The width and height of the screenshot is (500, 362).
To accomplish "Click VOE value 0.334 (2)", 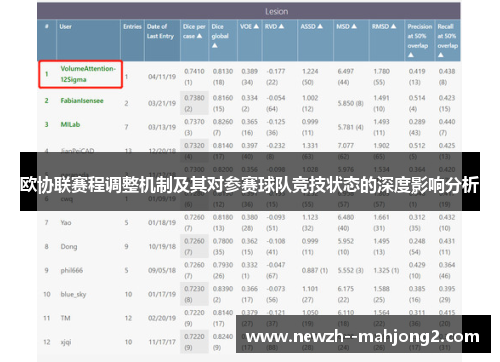I will pos(250,103).
